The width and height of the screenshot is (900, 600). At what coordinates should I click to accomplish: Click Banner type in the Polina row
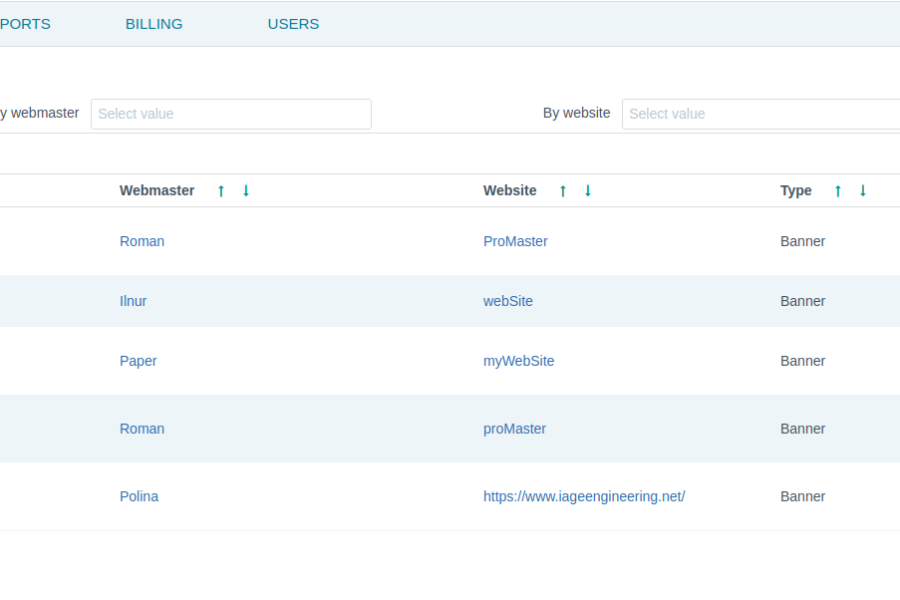(x=802, y=496)
